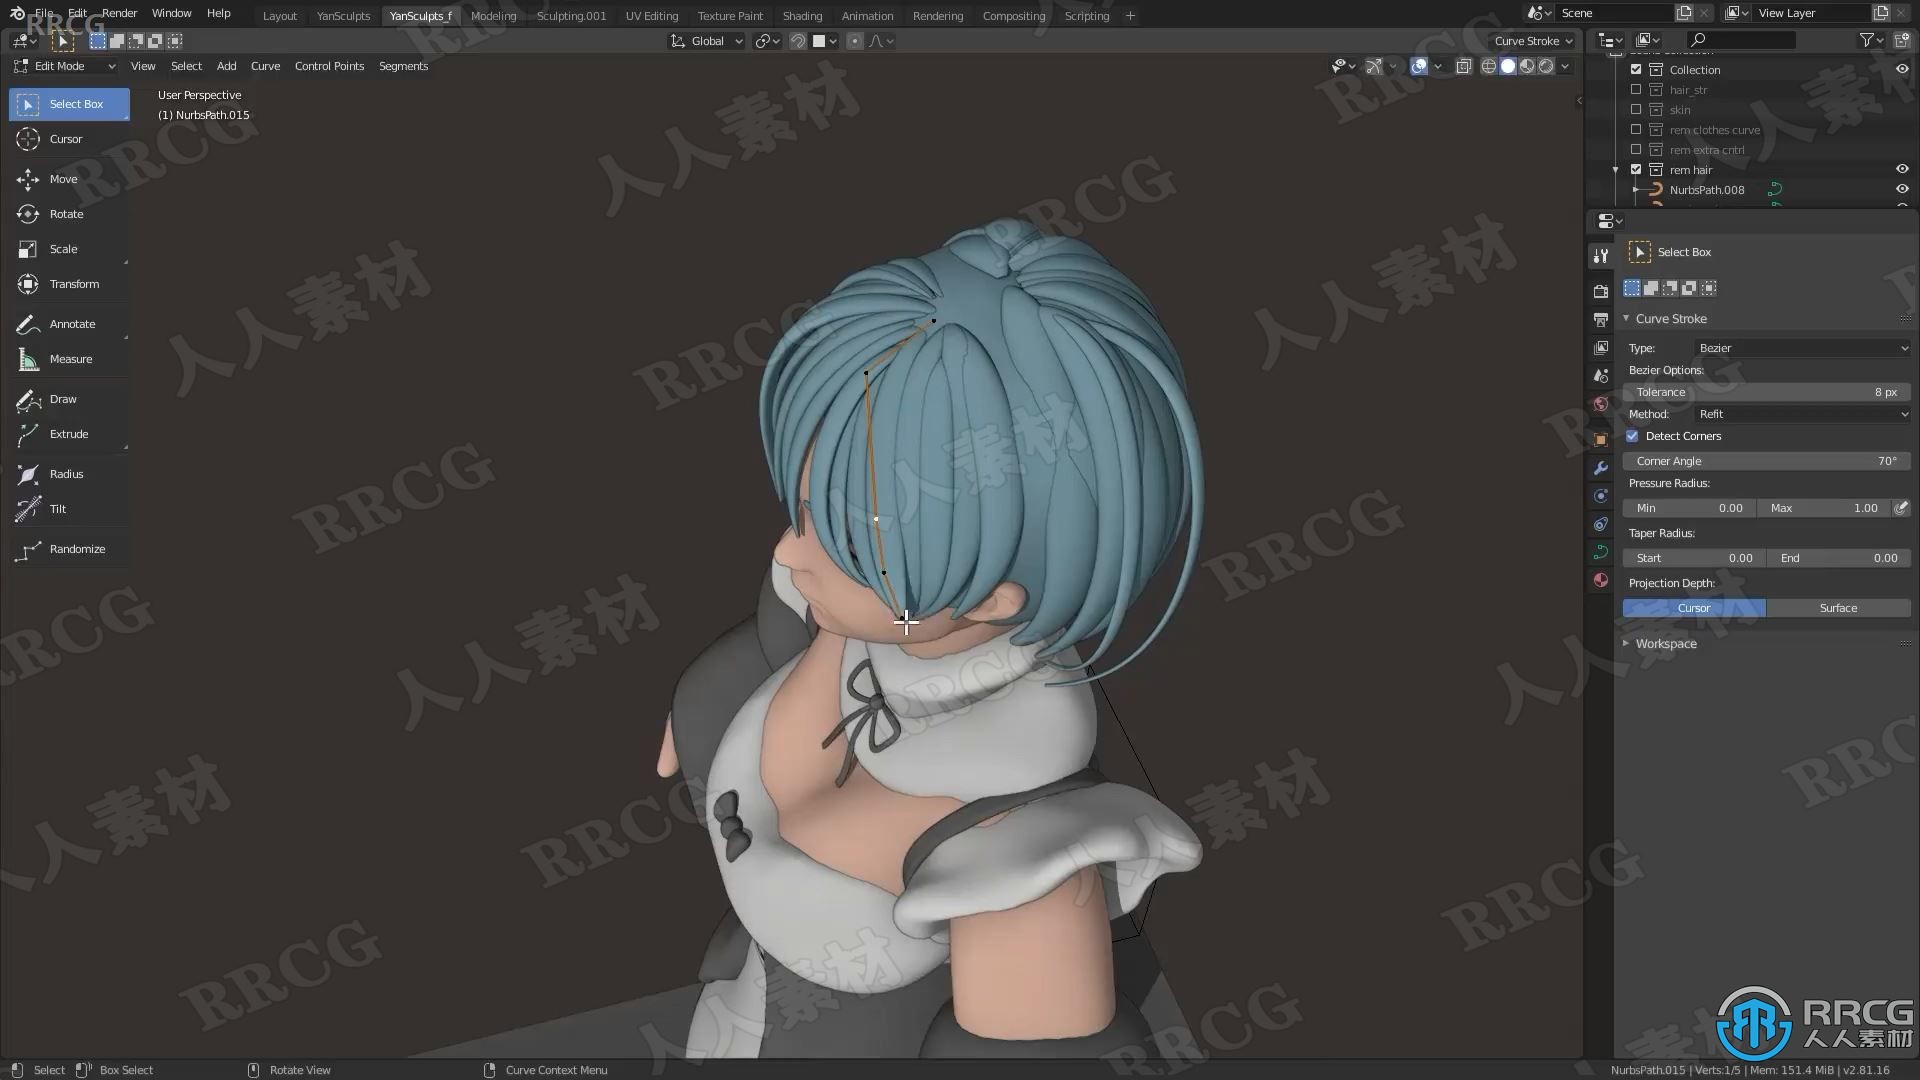1920x1080 pixels.
Task: Switch viewport to wireframe shading
Action: [1489, 66]
